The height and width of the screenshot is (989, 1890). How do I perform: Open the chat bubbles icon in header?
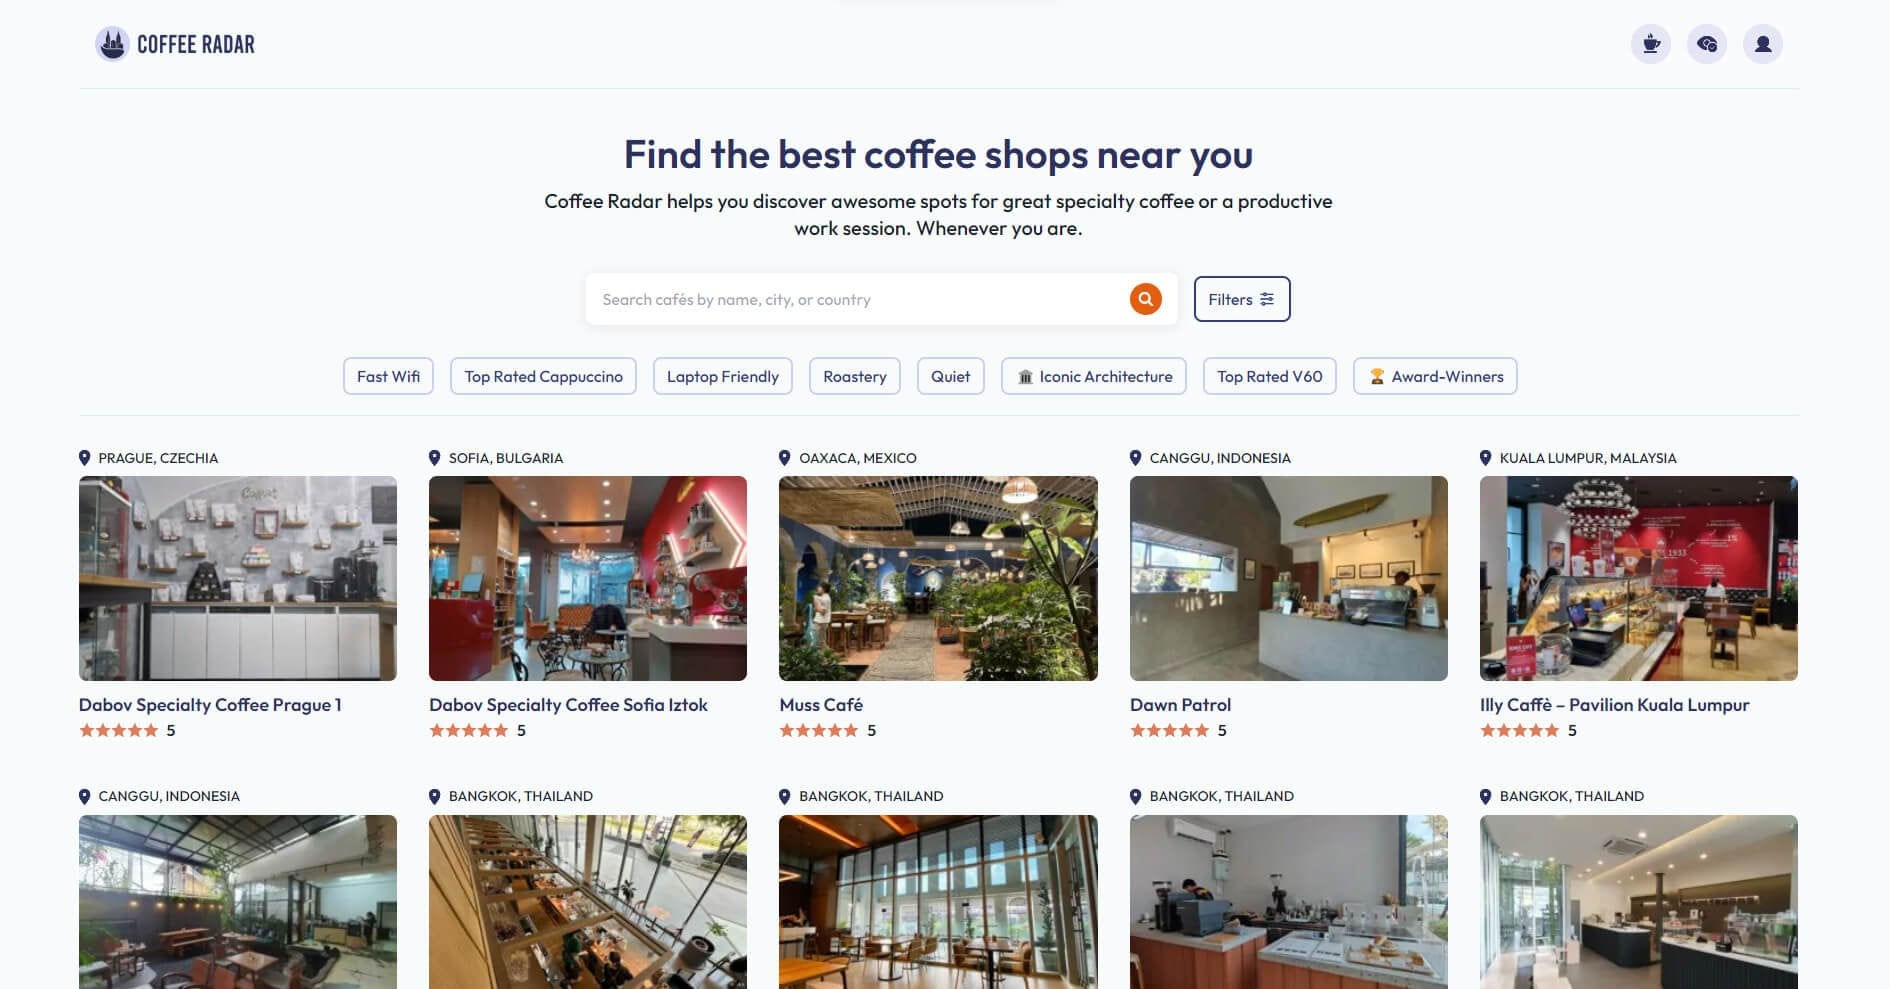point(1707,44)
